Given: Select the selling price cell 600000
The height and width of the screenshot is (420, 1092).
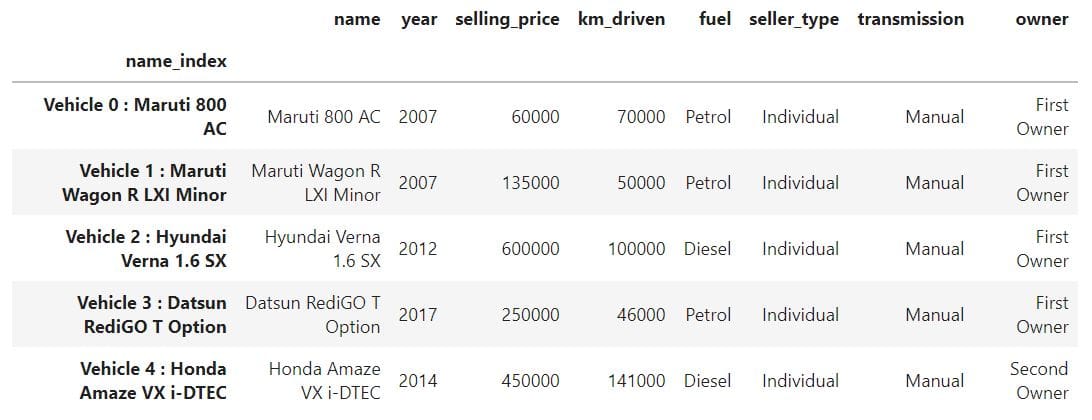Looking at the screenshot, I should point(530,249).
